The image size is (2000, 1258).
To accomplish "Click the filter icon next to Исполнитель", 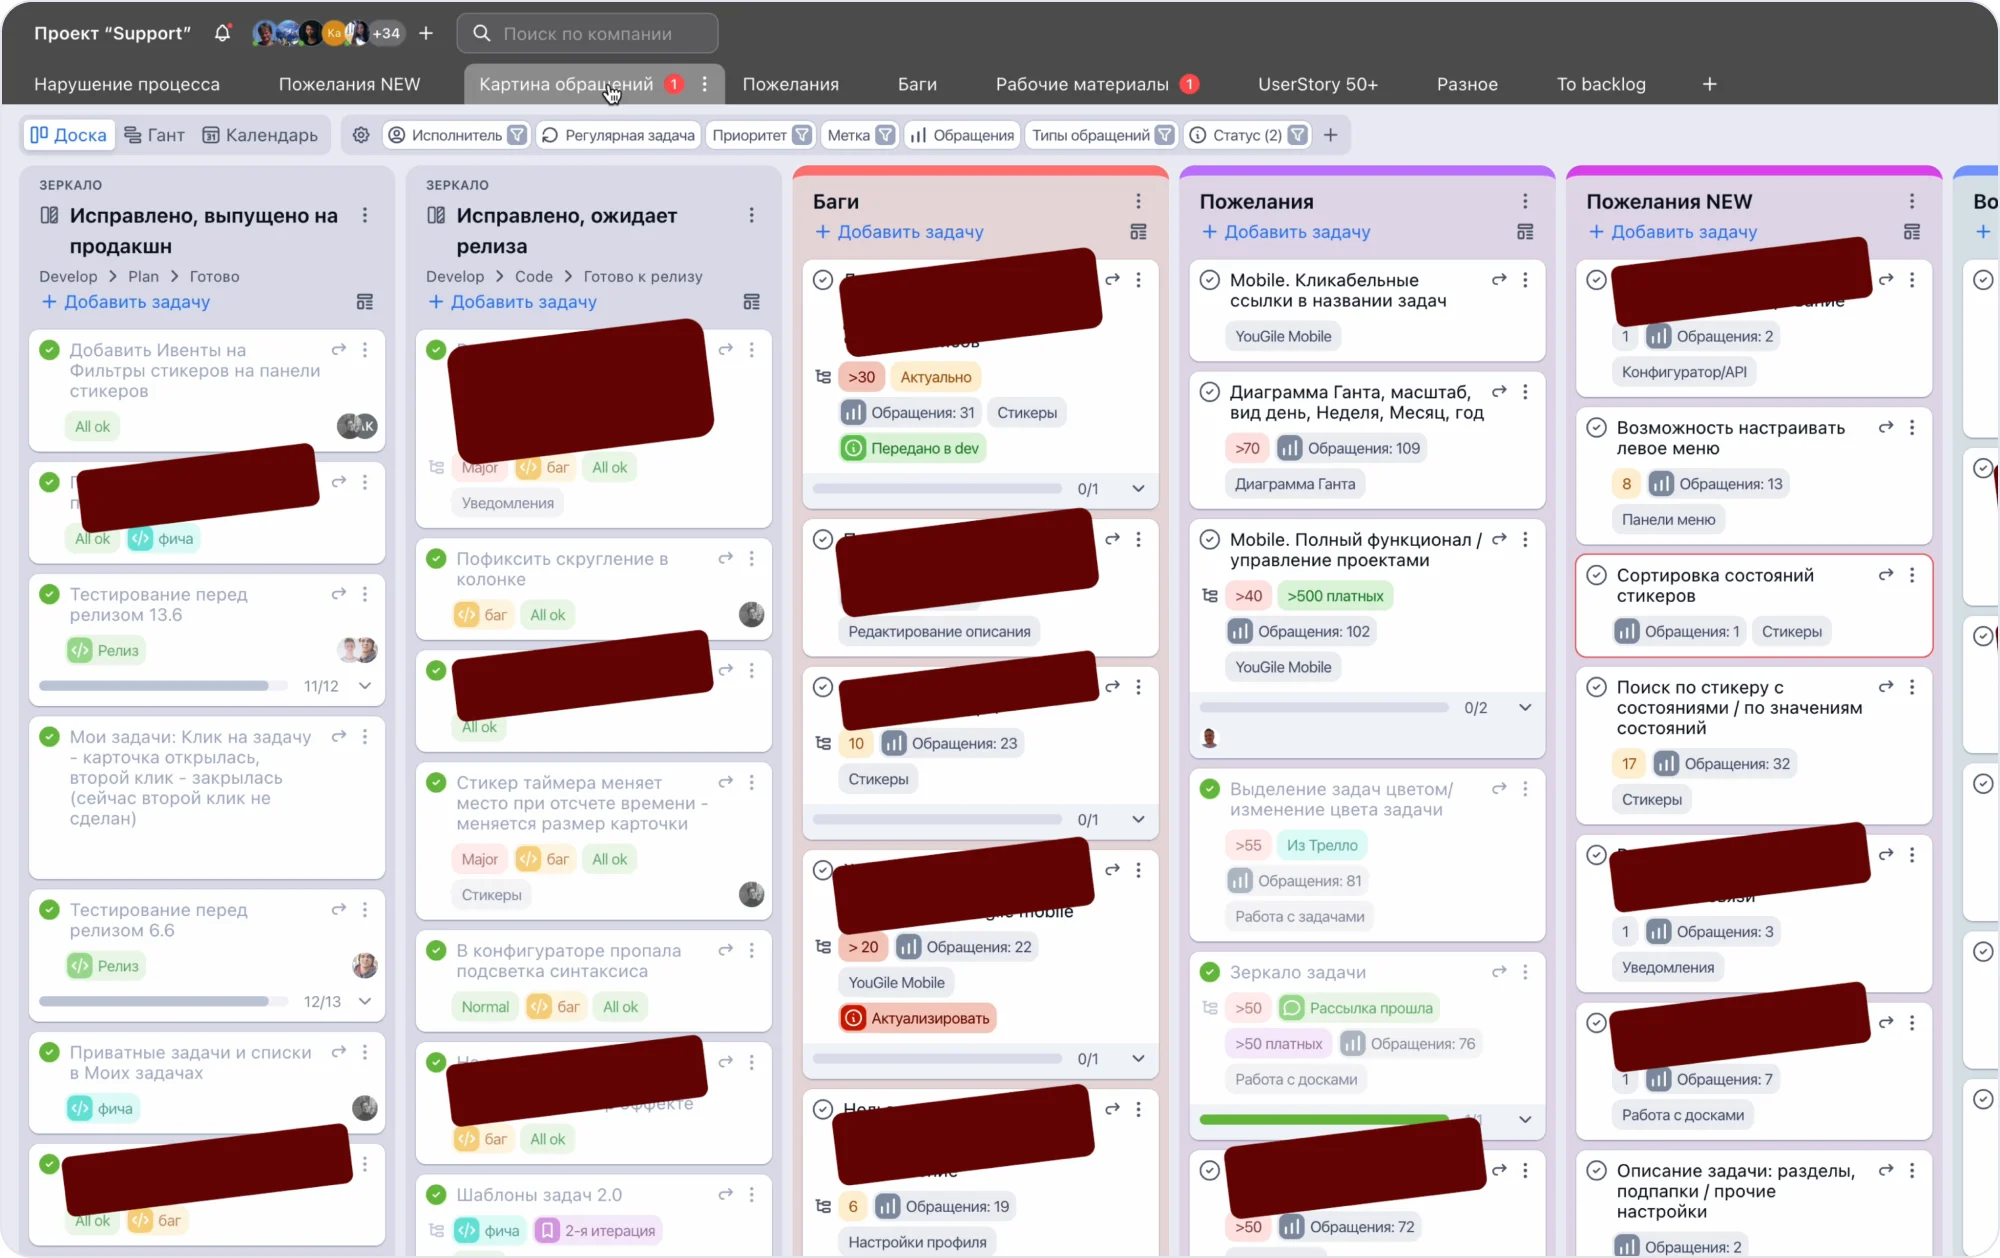I will pos(517,135).
